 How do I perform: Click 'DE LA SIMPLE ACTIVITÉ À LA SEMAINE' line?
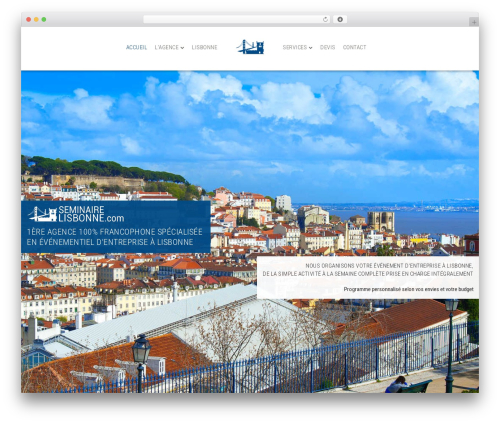coord(368,274)
